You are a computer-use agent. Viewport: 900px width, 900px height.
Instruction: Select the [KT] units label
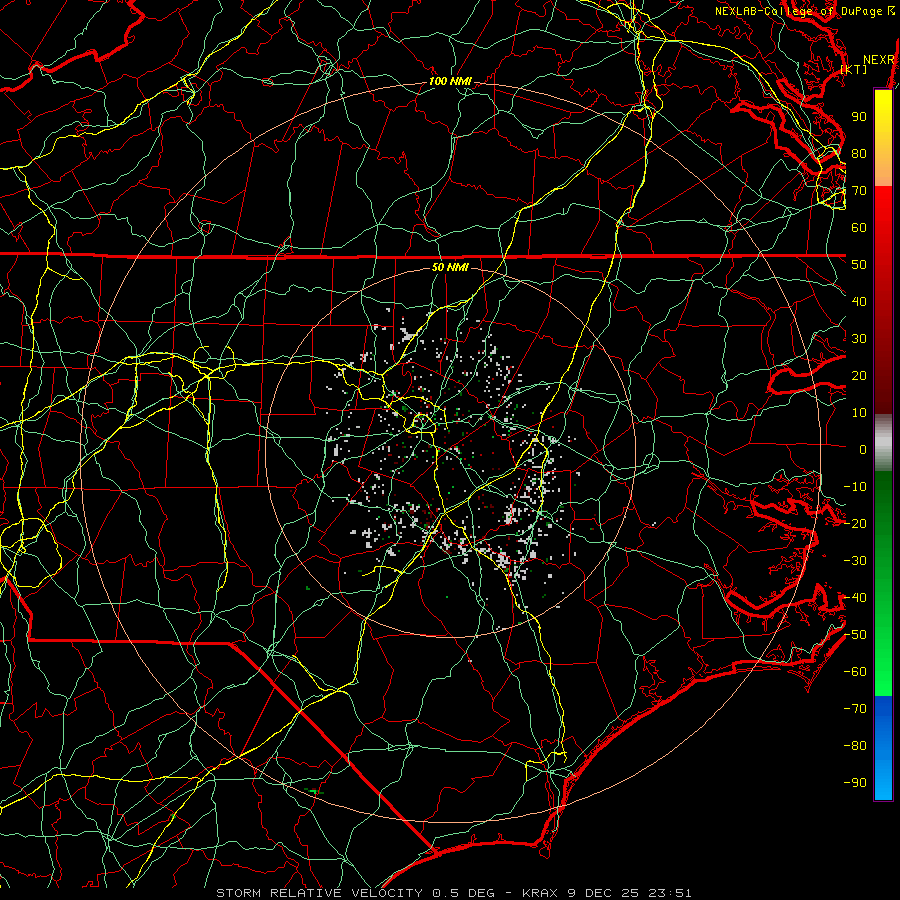pos(854,69)
